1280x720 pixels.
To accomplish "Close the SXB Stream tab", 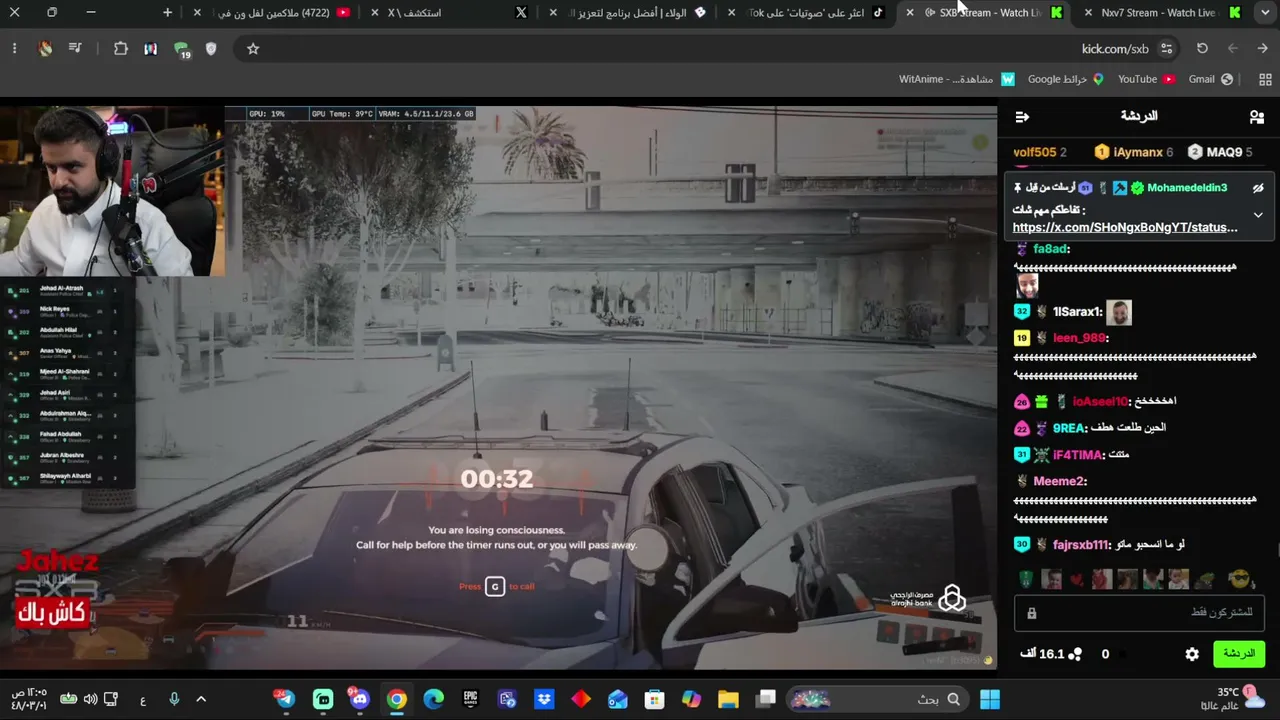I will pyautogui.click(x=910, y=13).
